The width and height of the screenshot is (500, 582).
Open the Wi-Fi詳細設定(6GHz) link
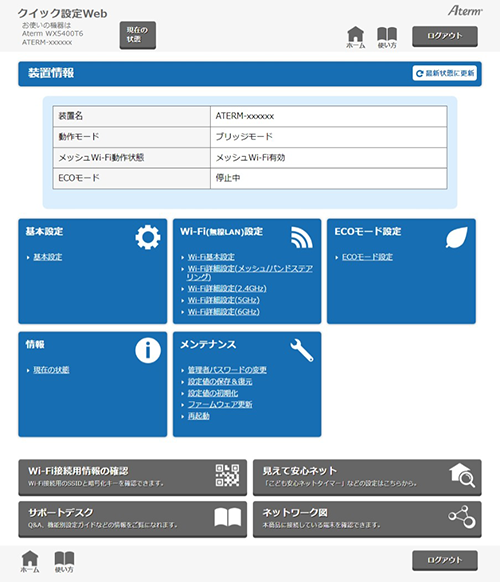pos(223,311)
